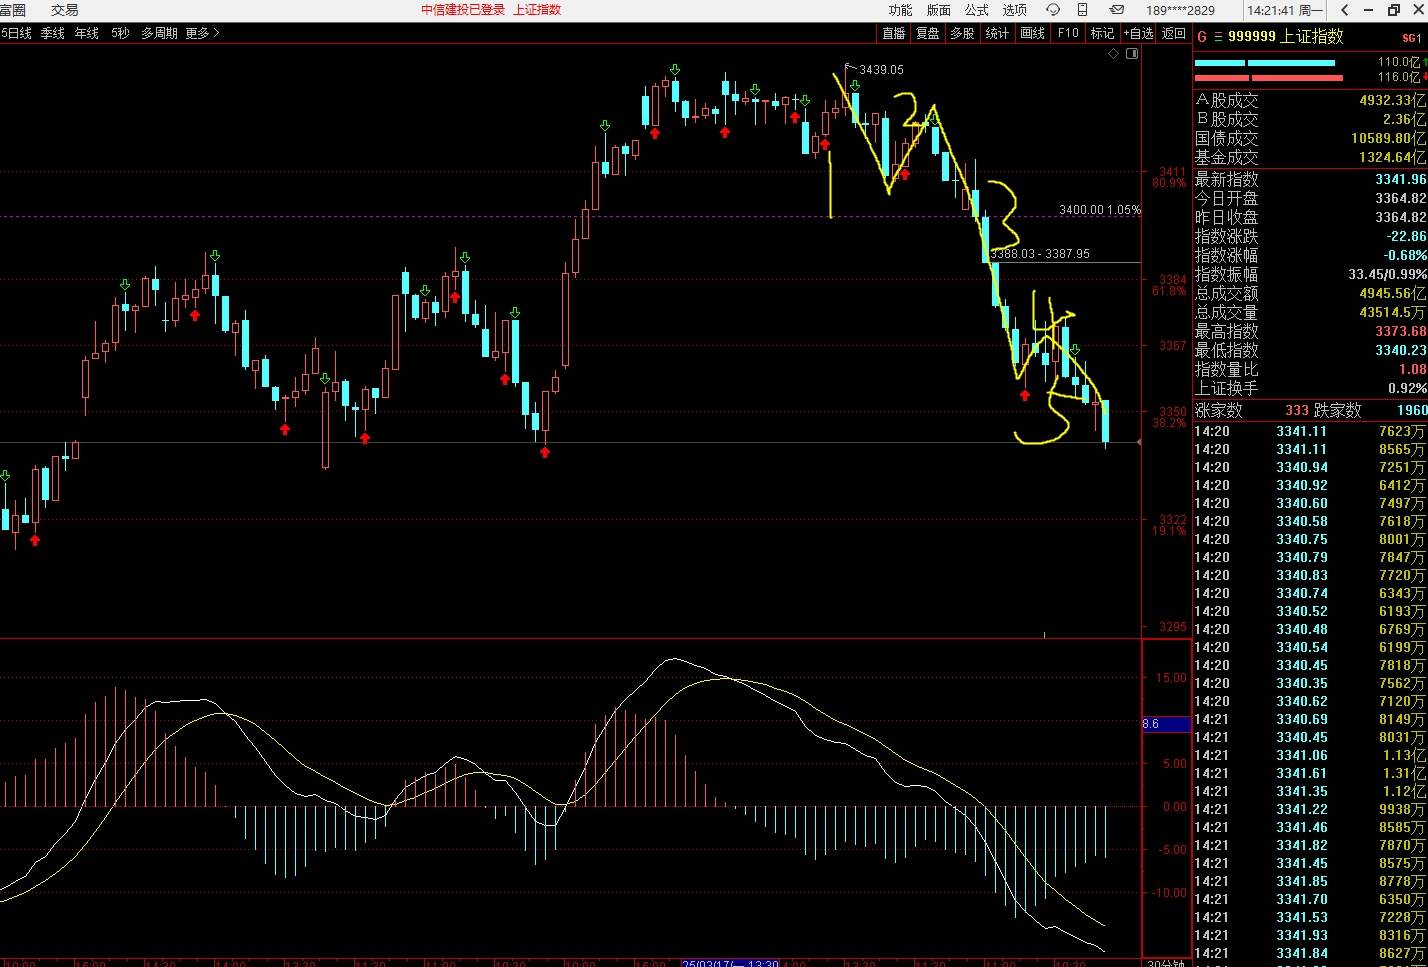The height and width of the screenshot is (967, 1428).
Task: Click the 110.0亿 buy volume bar
Action: point(1265,63)
